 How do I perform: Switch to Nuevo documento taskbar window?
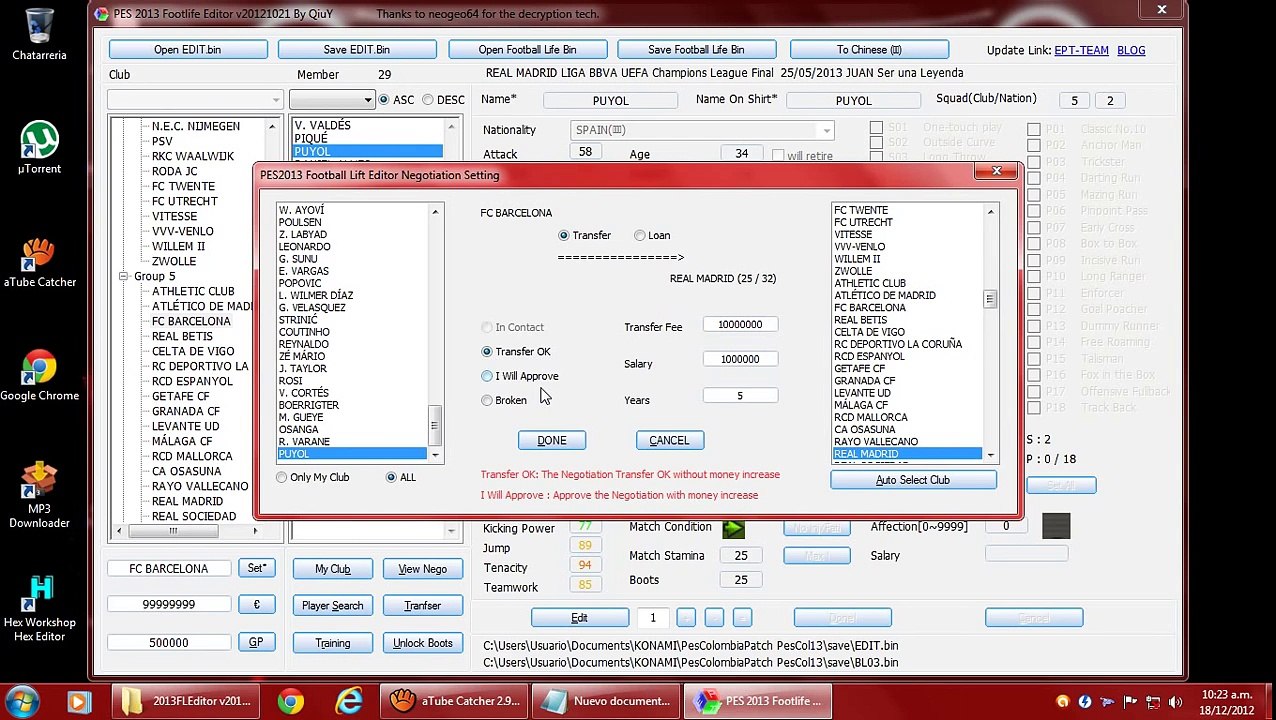coord(604,701)
